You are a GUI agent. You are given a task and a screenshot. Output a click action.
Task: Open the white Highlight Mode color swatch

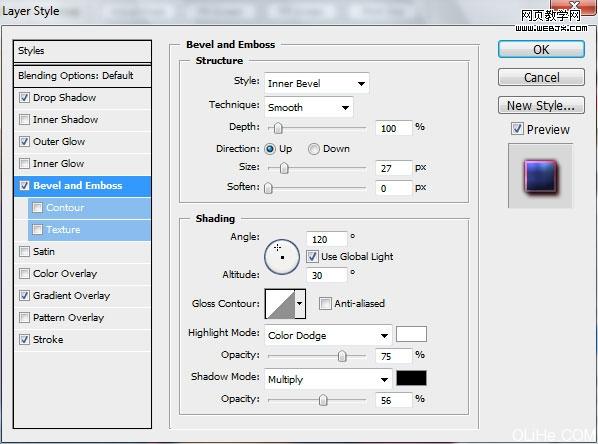click(411, 335)
